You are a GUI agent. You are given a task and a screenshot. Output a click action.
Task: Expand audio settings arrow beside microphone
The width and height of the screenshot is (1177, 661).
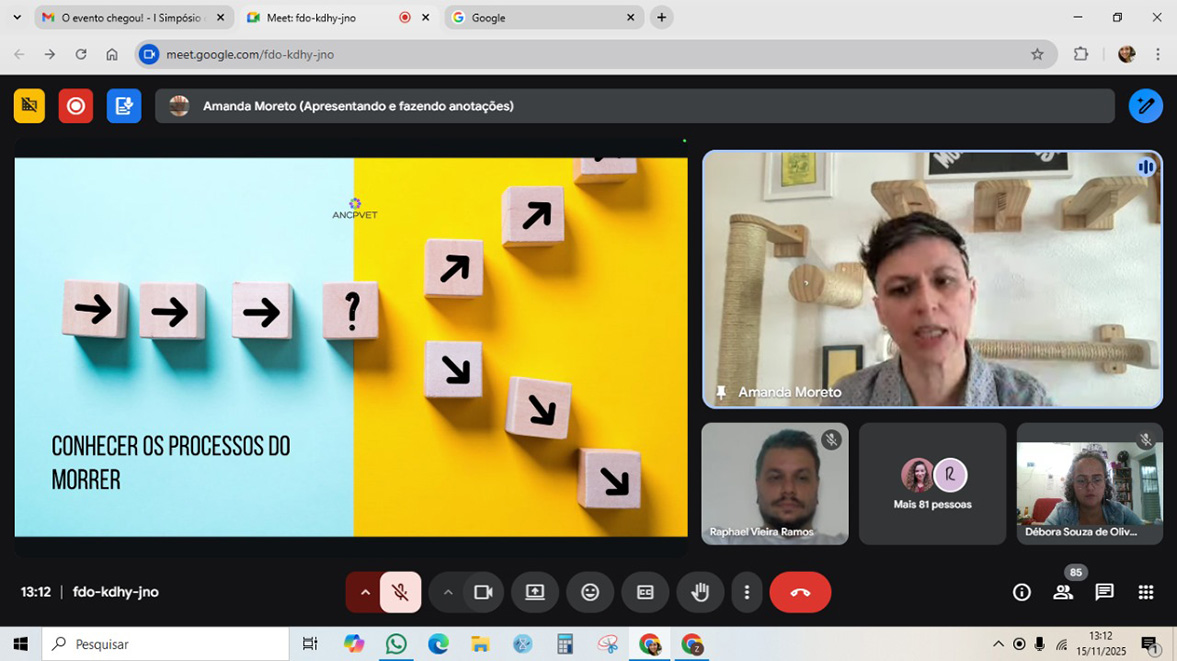tap(365, 593)
